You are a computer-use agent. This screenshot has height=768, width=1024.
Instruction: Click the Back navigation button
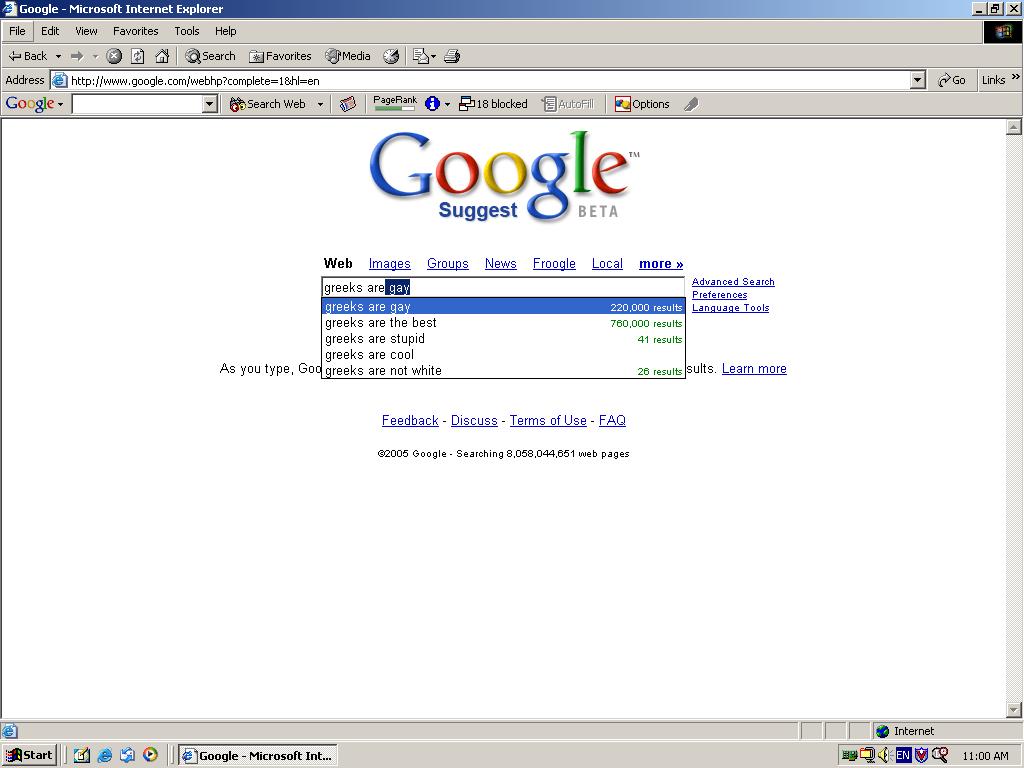27,56
